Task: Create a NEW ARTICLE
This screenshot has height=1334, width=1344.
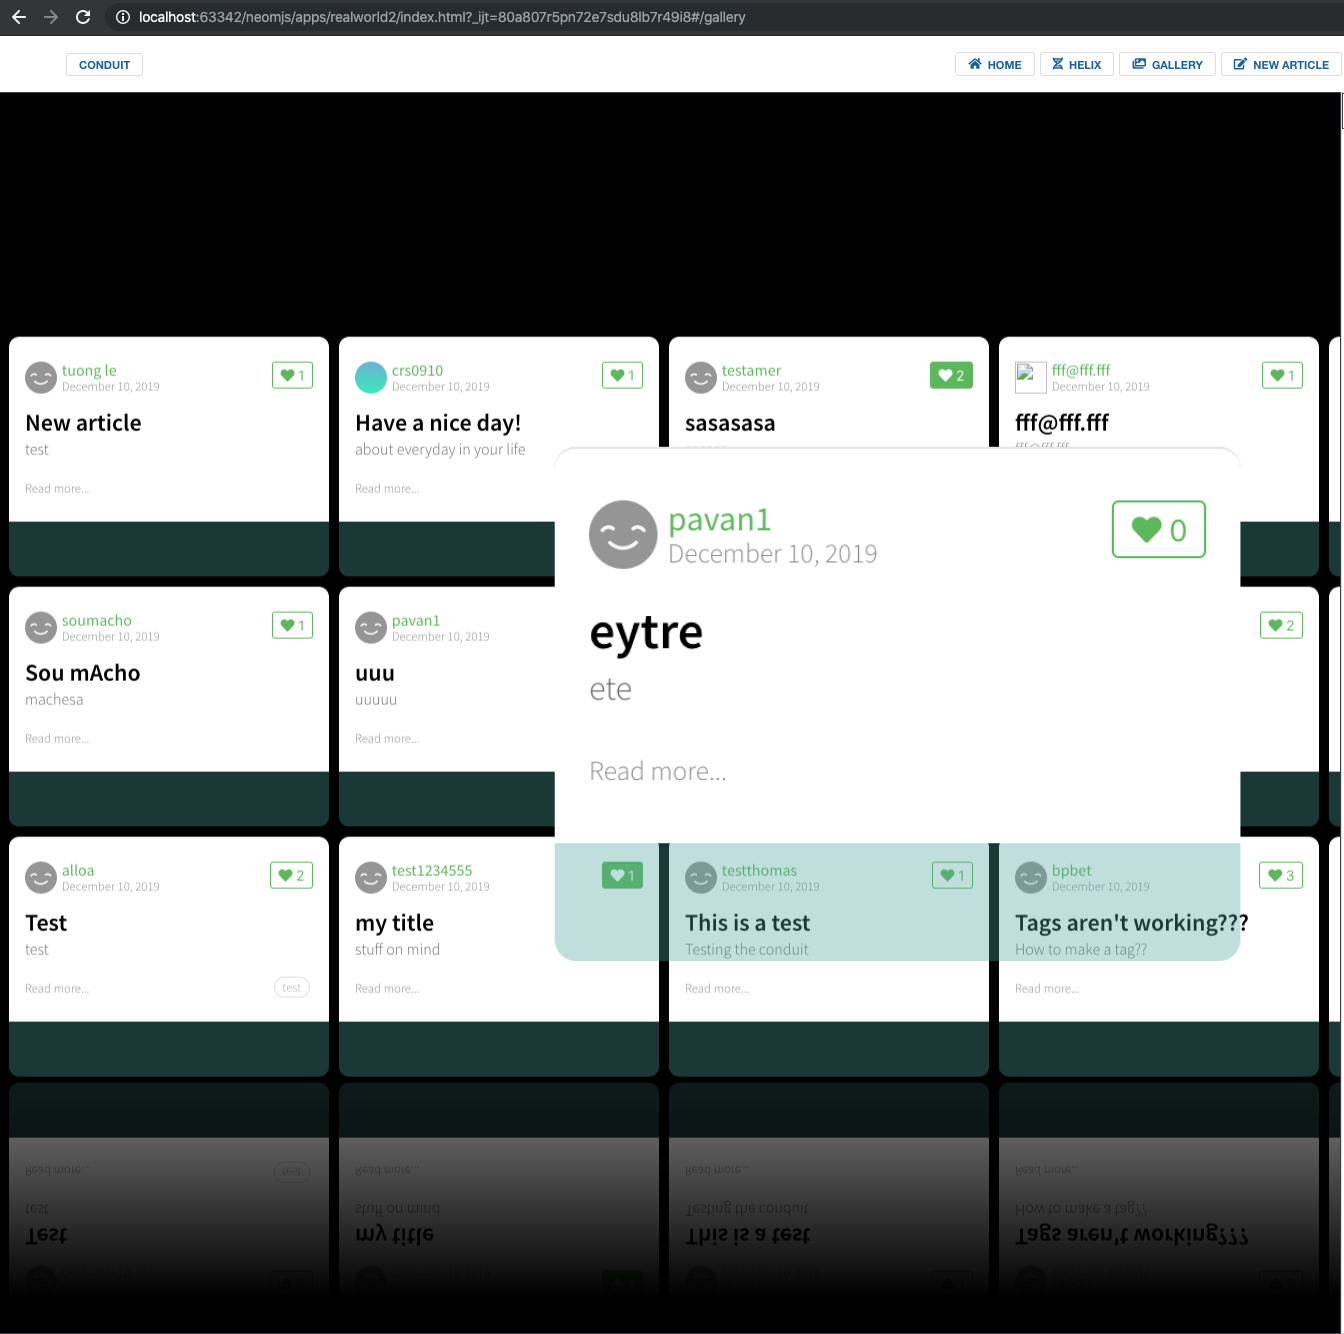Action: [1280, 65]
